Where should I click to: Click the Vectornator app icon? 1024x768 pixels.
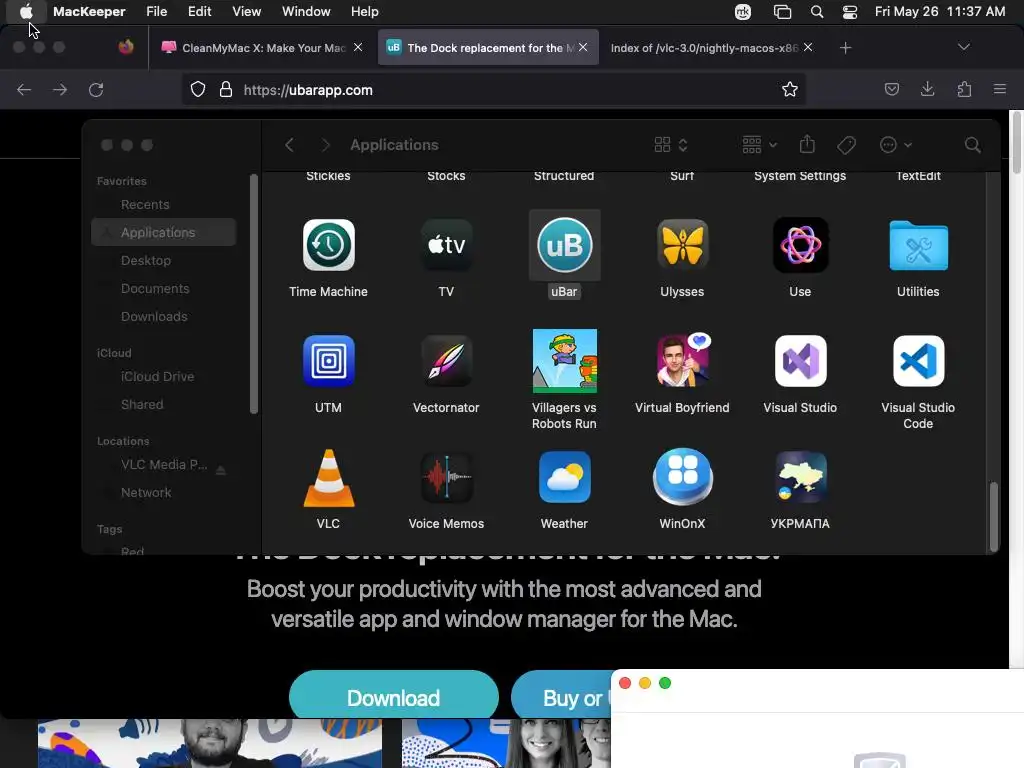click(447, 361)
